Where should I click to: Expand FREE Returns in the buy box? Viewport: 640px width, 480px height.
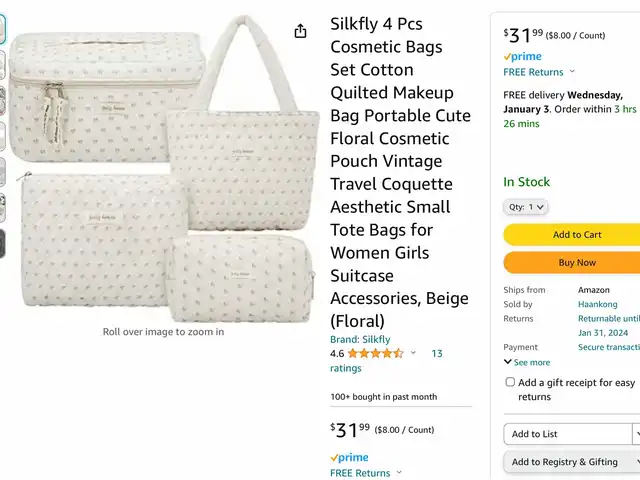pyautogui.click(x=538, y=72)
